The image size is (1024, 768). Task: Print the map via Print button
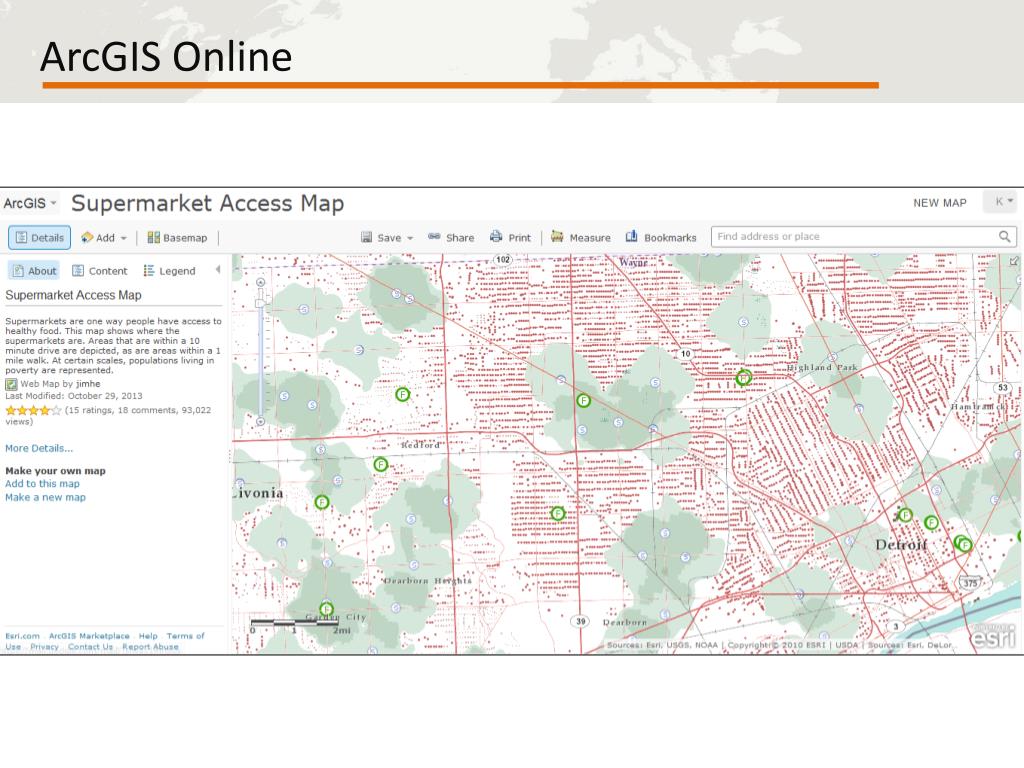click(511, 238)
